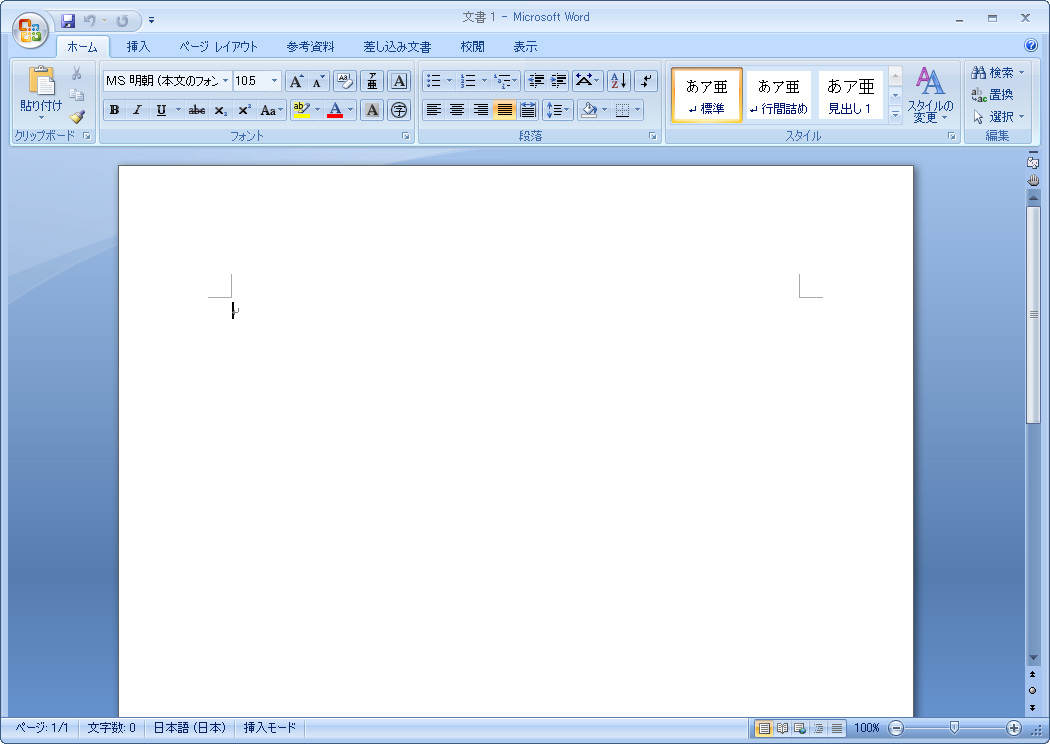This screenshot has width=1050, height=744.
Task: Apply the 見出し 1 style
Action: point(850,95)
